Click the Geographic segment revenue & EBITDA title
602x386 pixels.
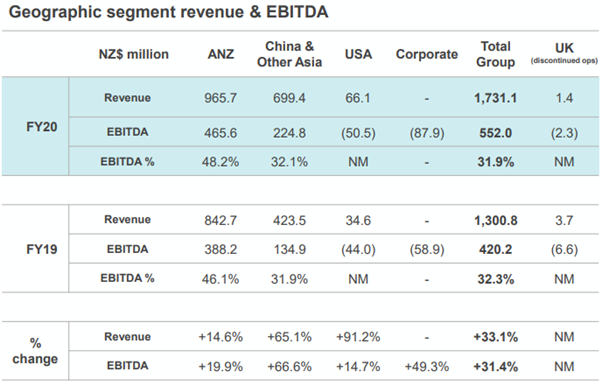tap(168, 12)
